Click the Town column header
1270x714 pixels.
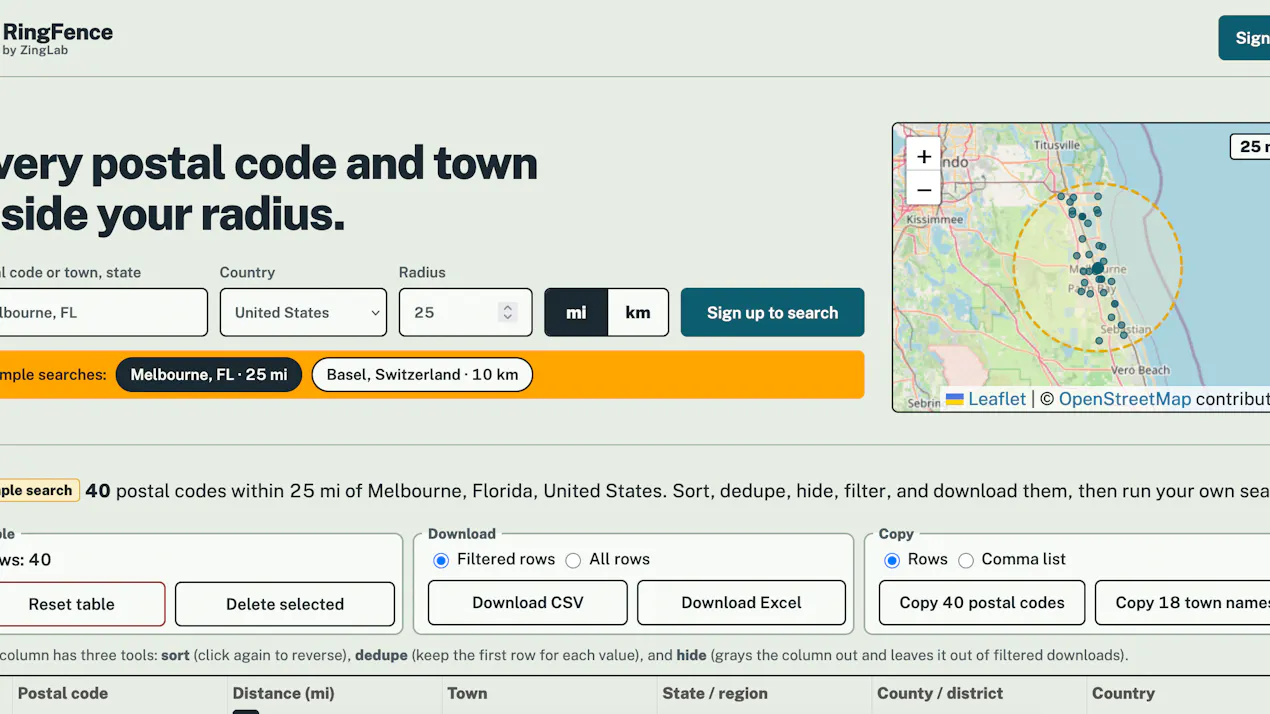(x=467, y=693)
